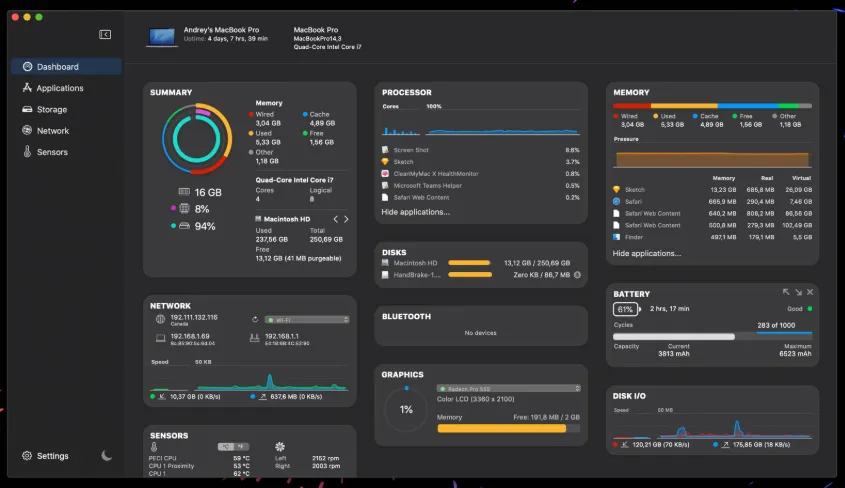
Task: Move Battery panel with down-right arrow
Action: pos(798,292)
